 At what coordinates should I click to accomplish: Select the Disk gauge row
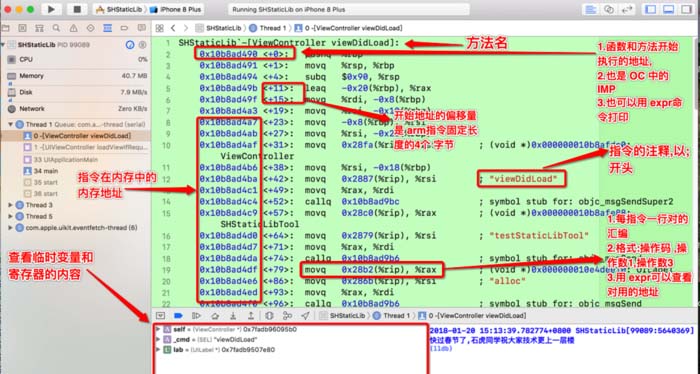[x=75, y=92]
